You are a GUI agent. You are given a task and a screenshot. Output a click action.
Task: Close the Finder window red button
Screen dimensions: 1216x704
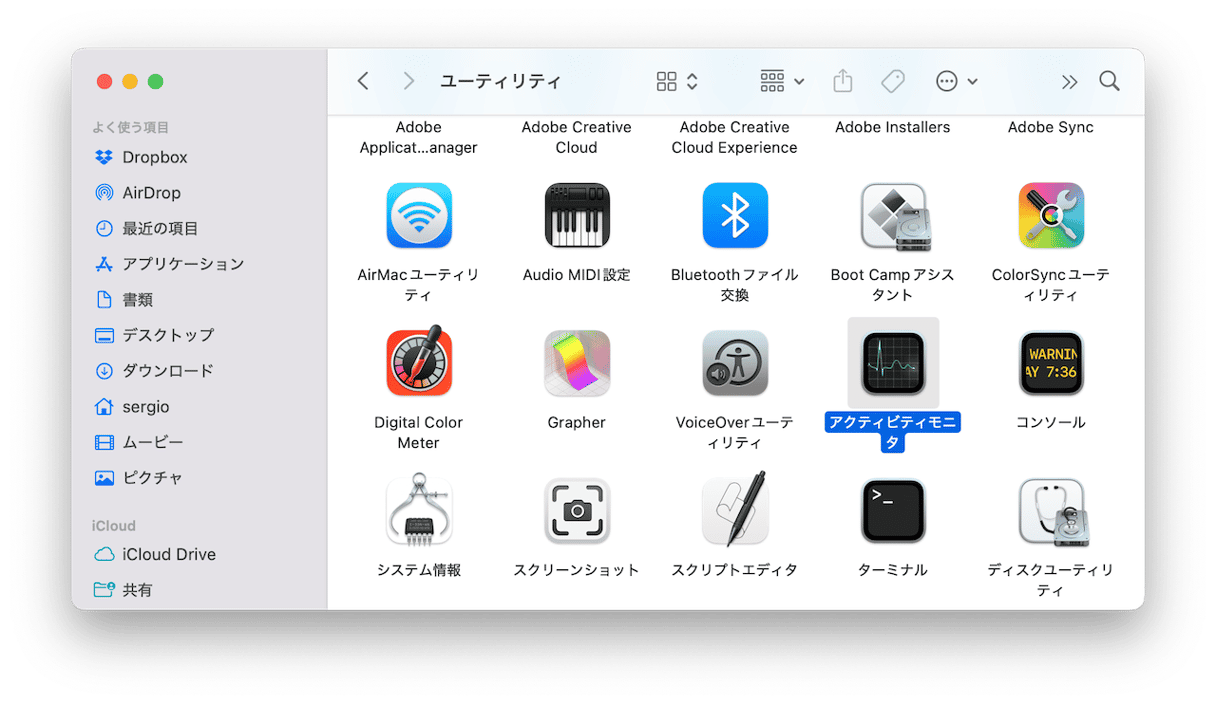tap(104, 82)
